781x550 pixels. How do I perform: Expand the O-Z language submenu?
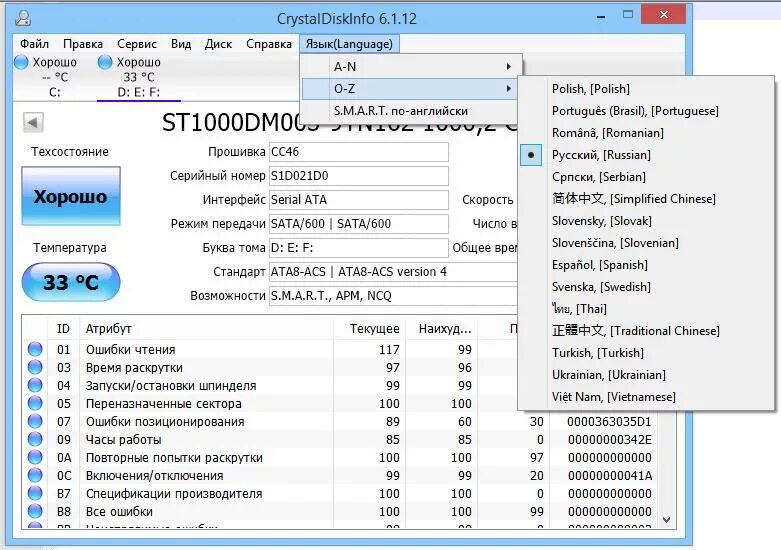411,89
